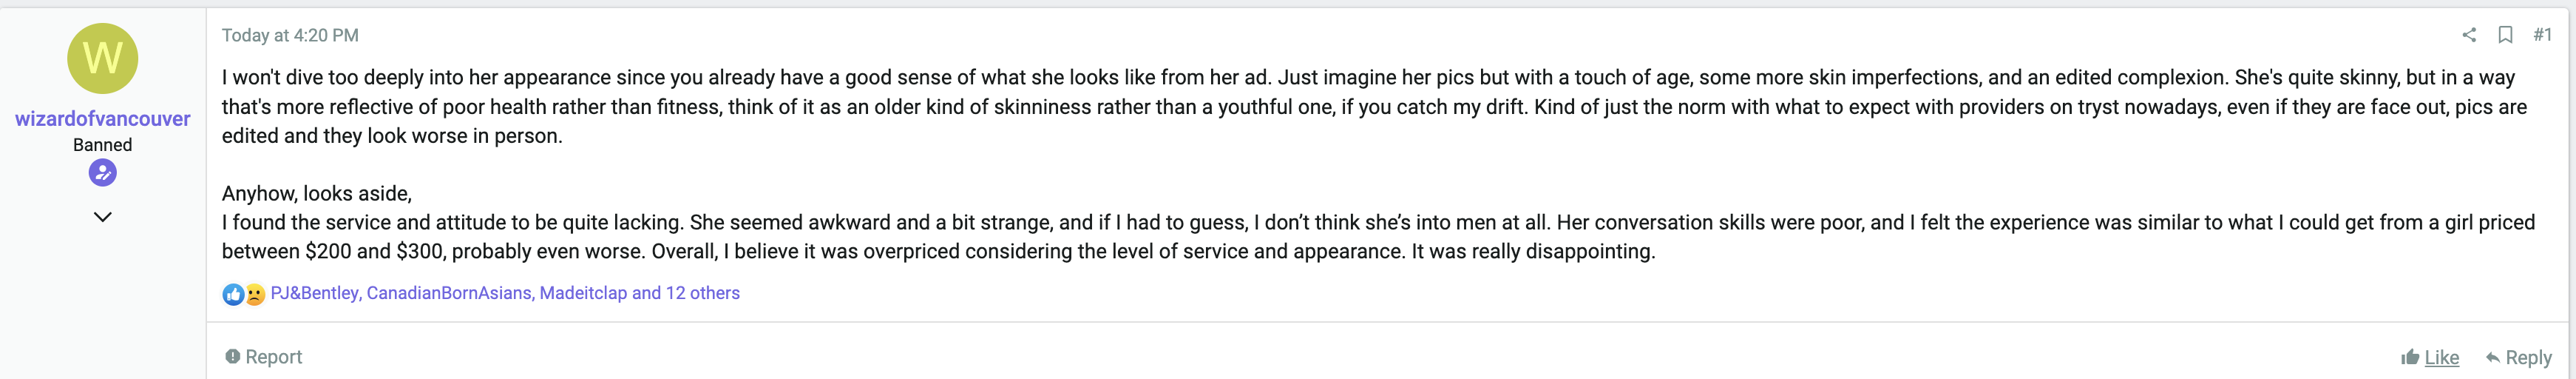The width and height of the screenshot is (2576, 379).
Task: Click the purple thread starter badge icon
Action: pos(102,173)
